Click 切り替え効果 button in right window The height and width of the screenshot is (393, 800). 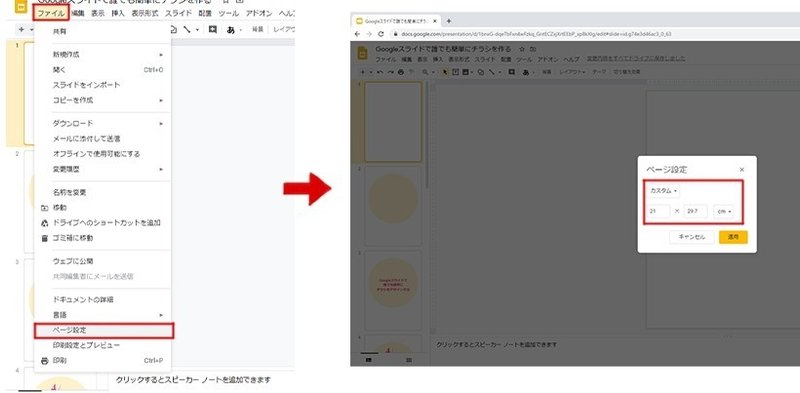point(627,72)
